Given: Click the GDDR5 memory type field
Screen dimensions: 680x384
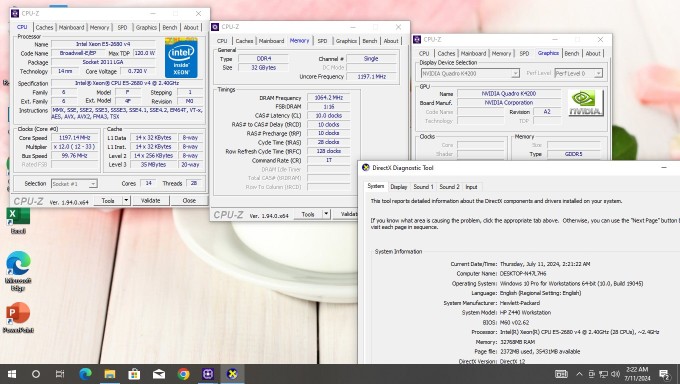Looking at the screenshot, I should click(574, 154).
